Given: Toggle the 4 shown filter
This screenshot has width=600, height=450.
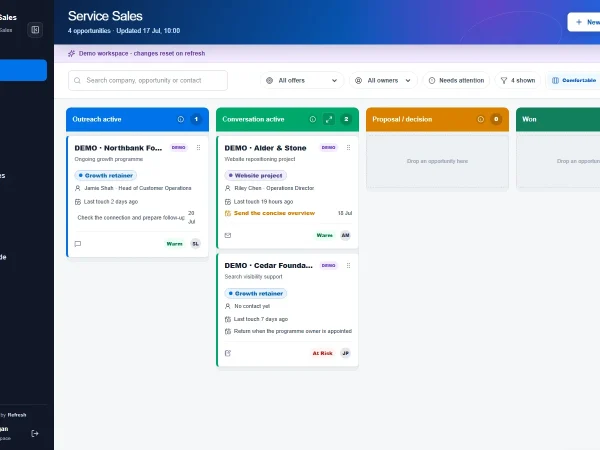Looking at the screenshot, I should pyautogui.click(x=518, y=80).
